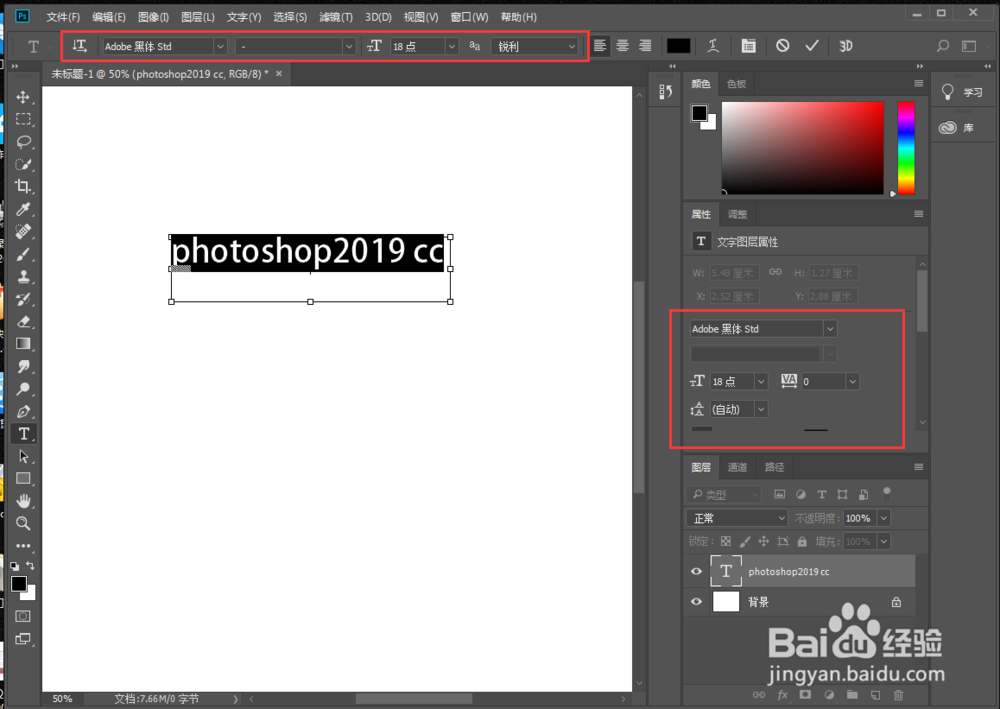The width and height of the screenshot is (1000, 709).
Task: Open leading (自动) dropdown
Action: [761, 409]
